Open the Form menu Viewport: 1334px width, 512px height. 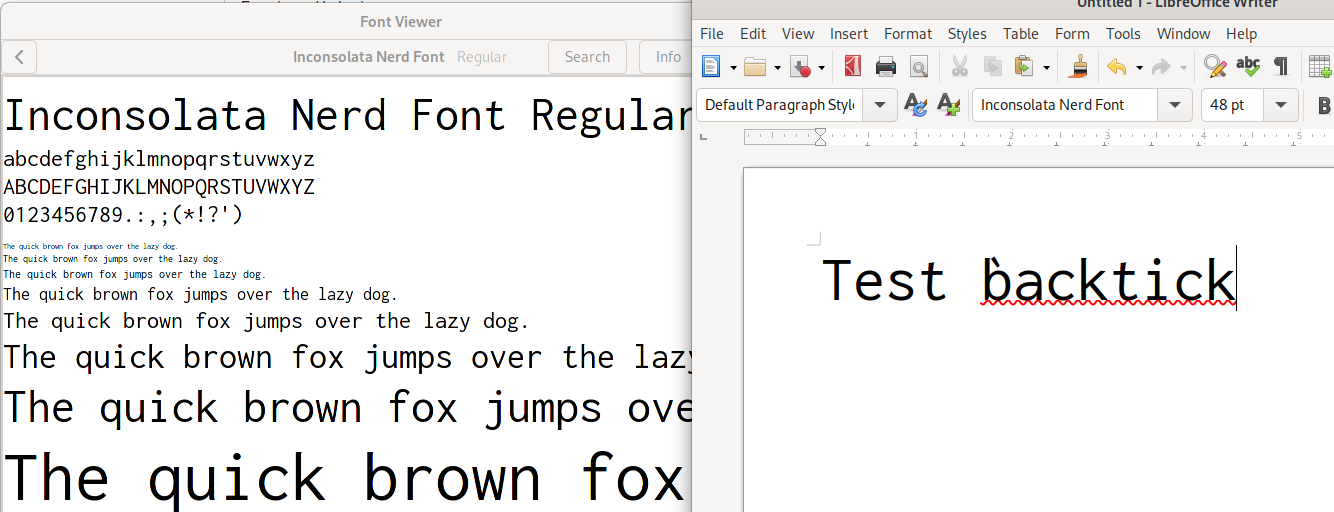click(1072, 34)
